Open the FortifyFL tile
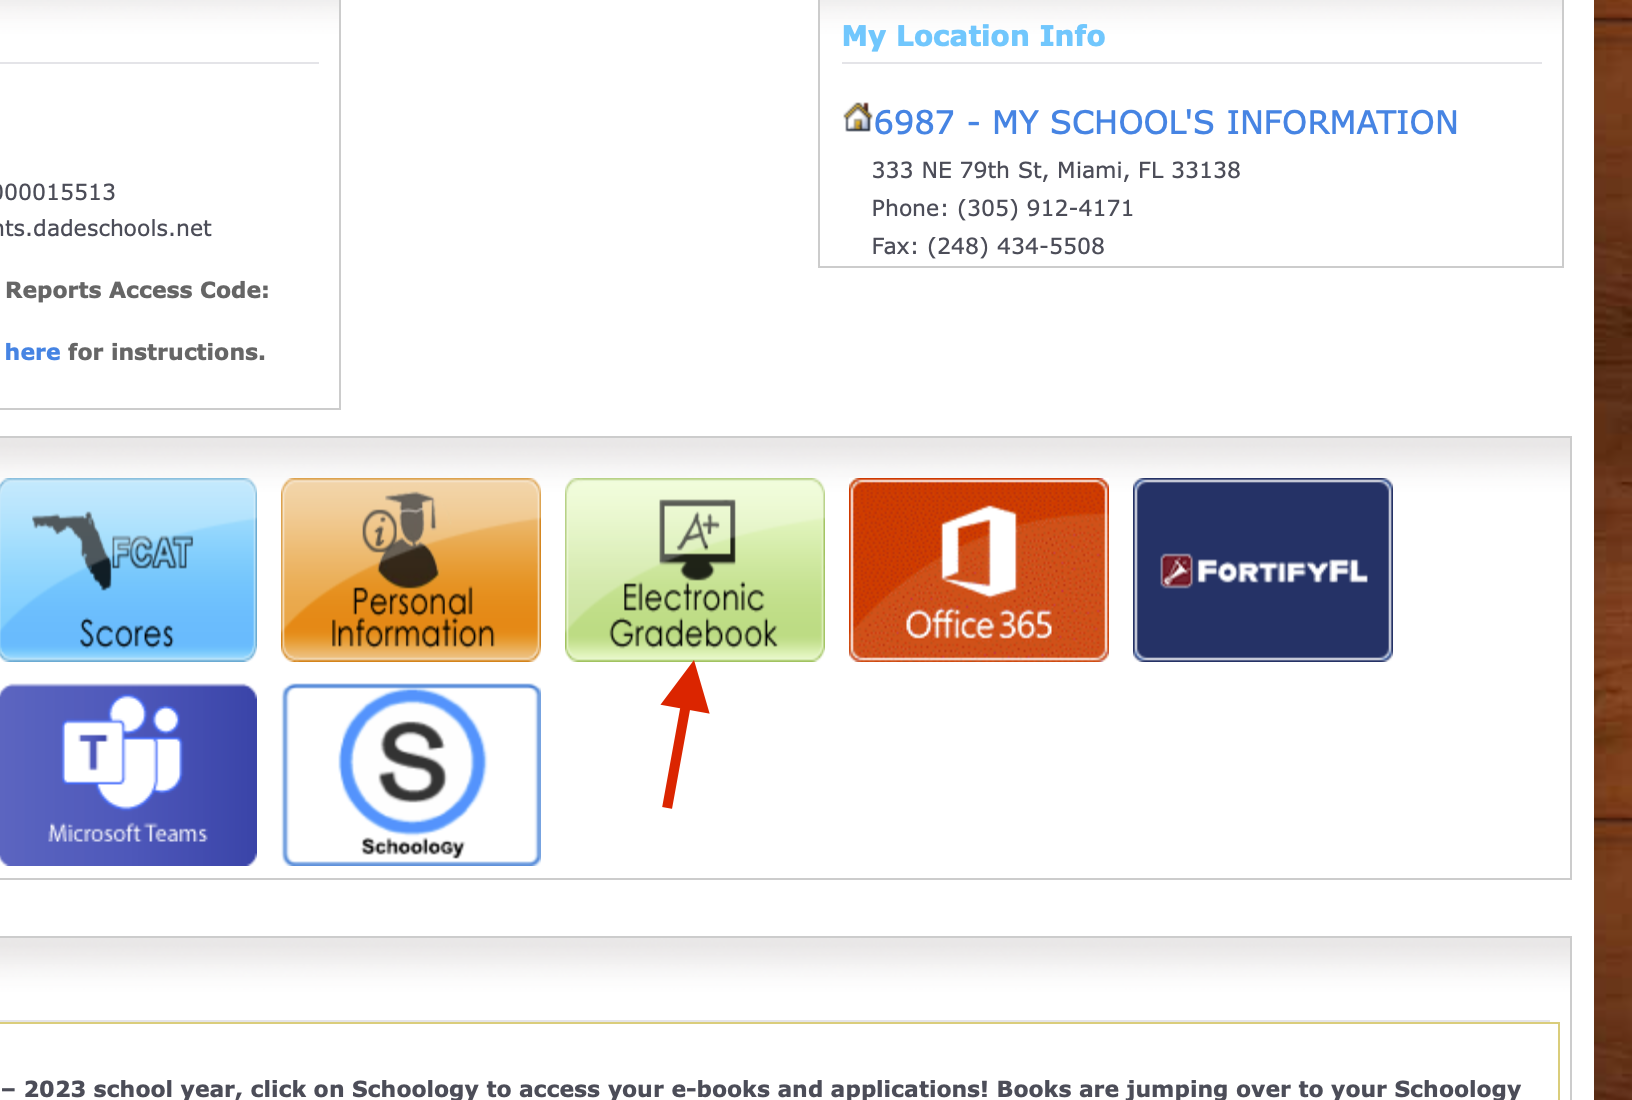The width and height of the screenshot is (1632, 1100). 1263,570
